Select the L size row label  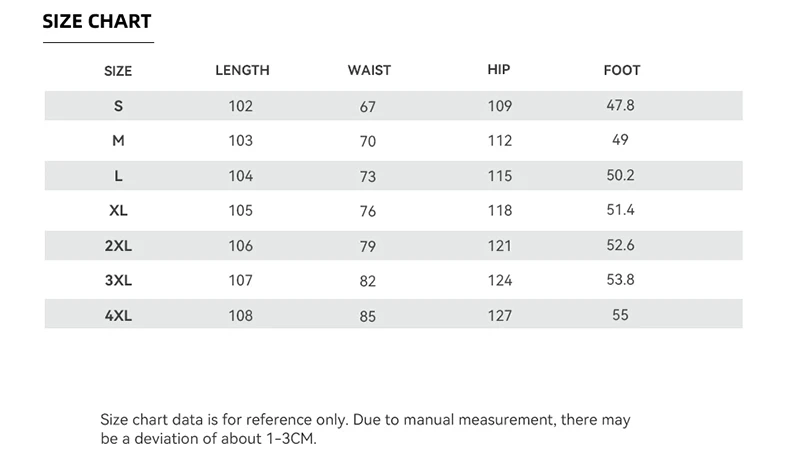click(x=118, y=176)
